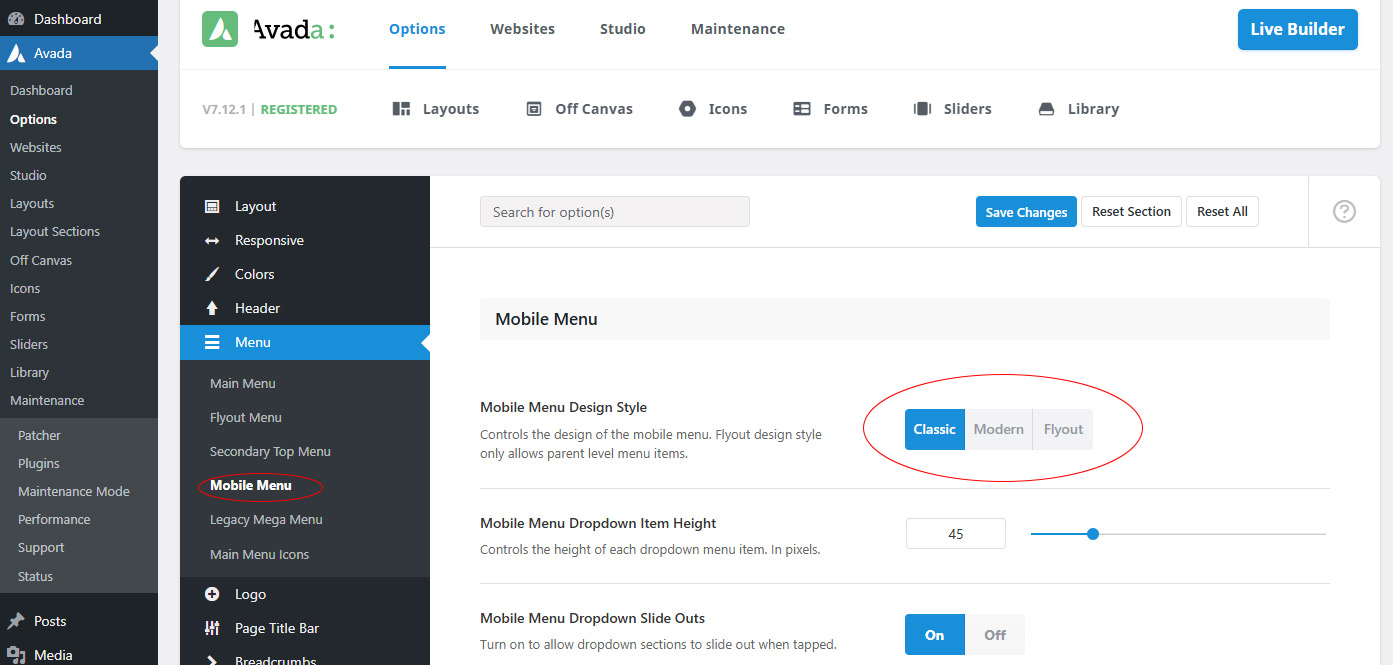
Task: Adjust the dropdown item height slider
Action: pos(1093,534)
